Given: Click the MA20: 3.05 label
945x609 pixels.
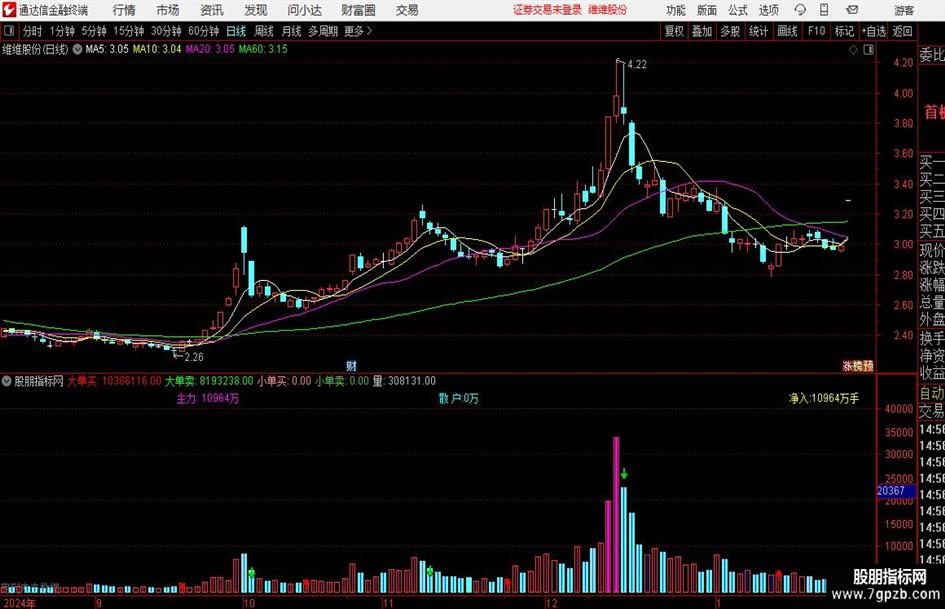Looking at the screenshot, I should pyautogui.click(x=210, y=49).
